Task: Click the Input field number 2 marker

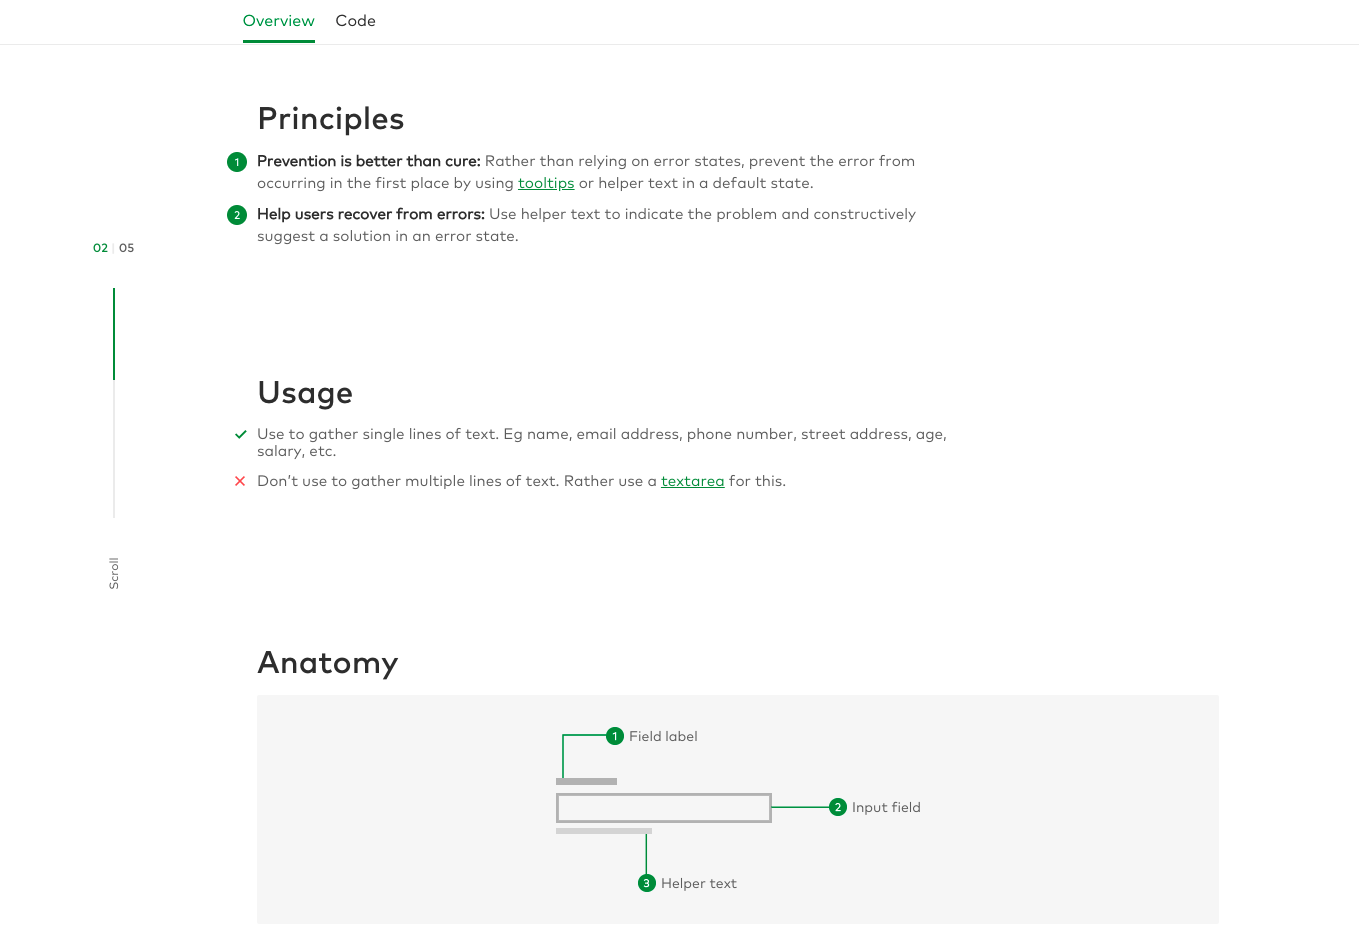Action: coord(838,807)
